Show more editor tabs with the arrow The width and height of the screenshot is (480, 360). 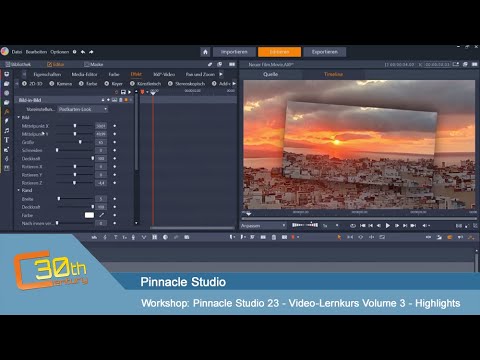click(221, 74)
